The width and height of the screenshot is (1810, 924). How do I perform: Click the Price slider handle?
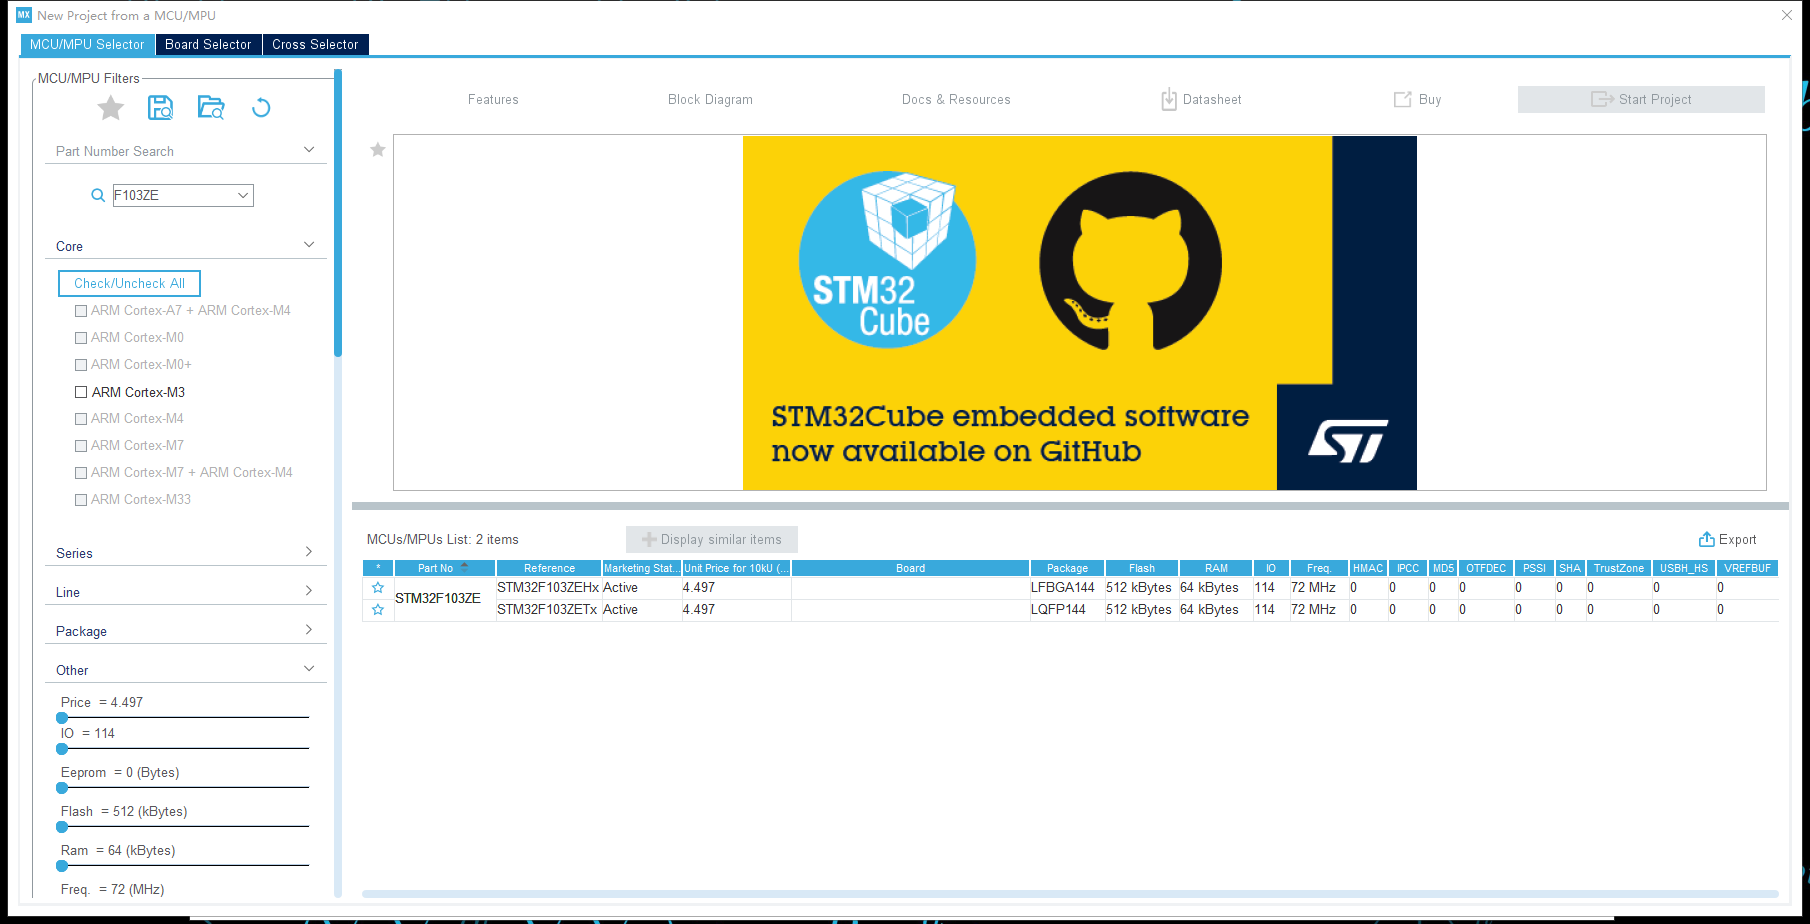62,718
